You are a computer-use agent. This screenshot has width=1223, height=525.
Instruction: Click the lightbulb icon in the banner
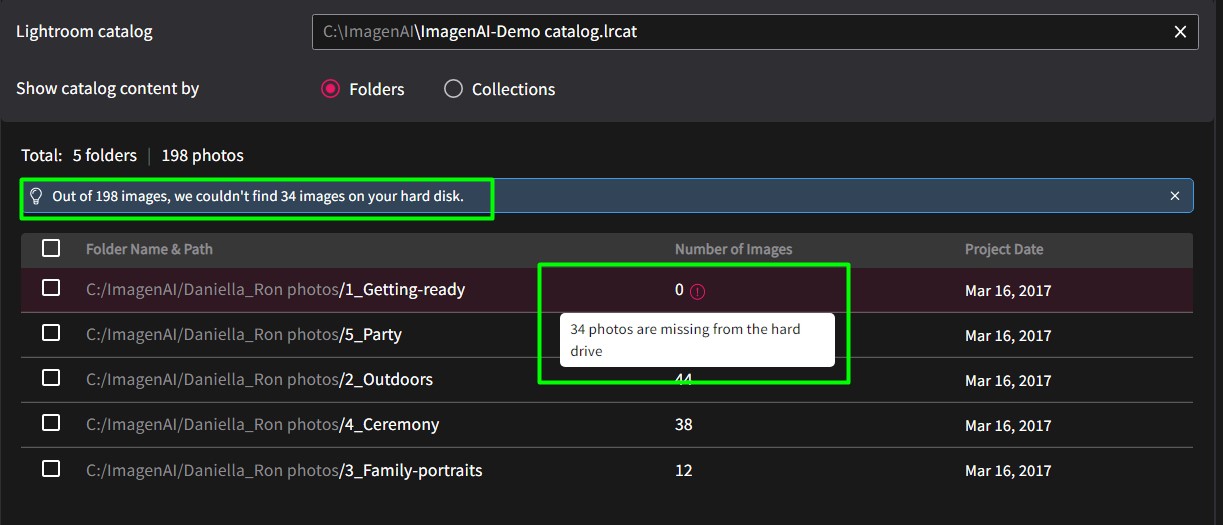pyautogui.click(x=36, y=196)
